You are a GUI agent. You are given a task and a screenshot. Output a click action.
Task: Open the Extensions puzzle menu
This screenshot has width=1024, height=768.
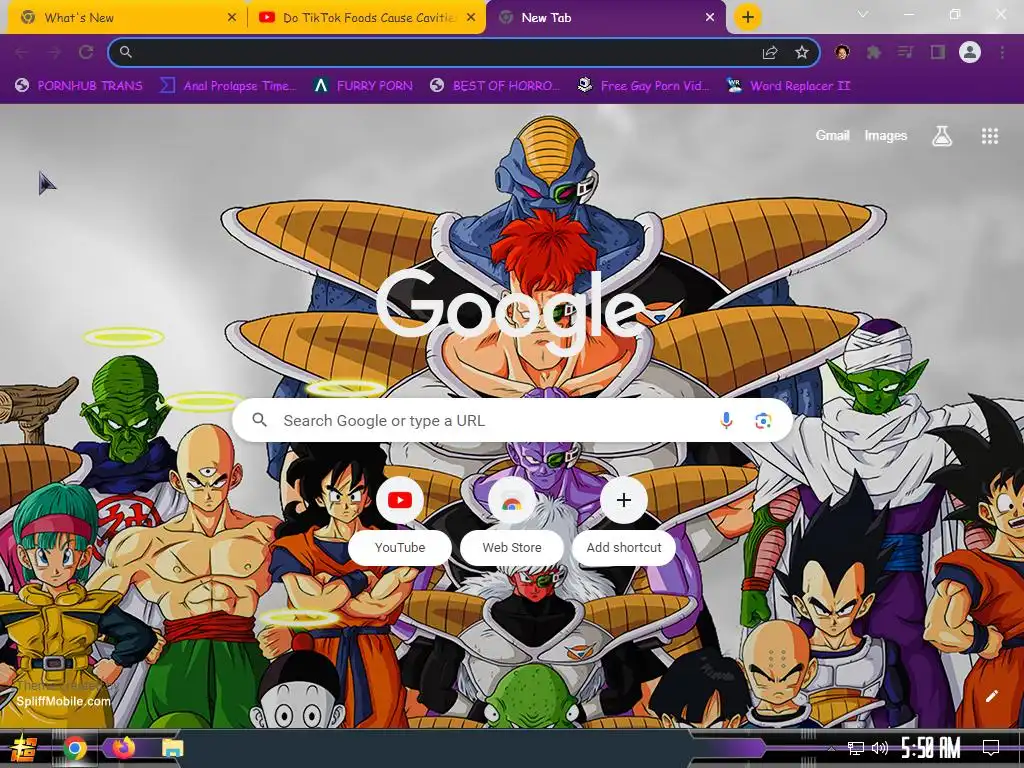click(x=874, y=52)
